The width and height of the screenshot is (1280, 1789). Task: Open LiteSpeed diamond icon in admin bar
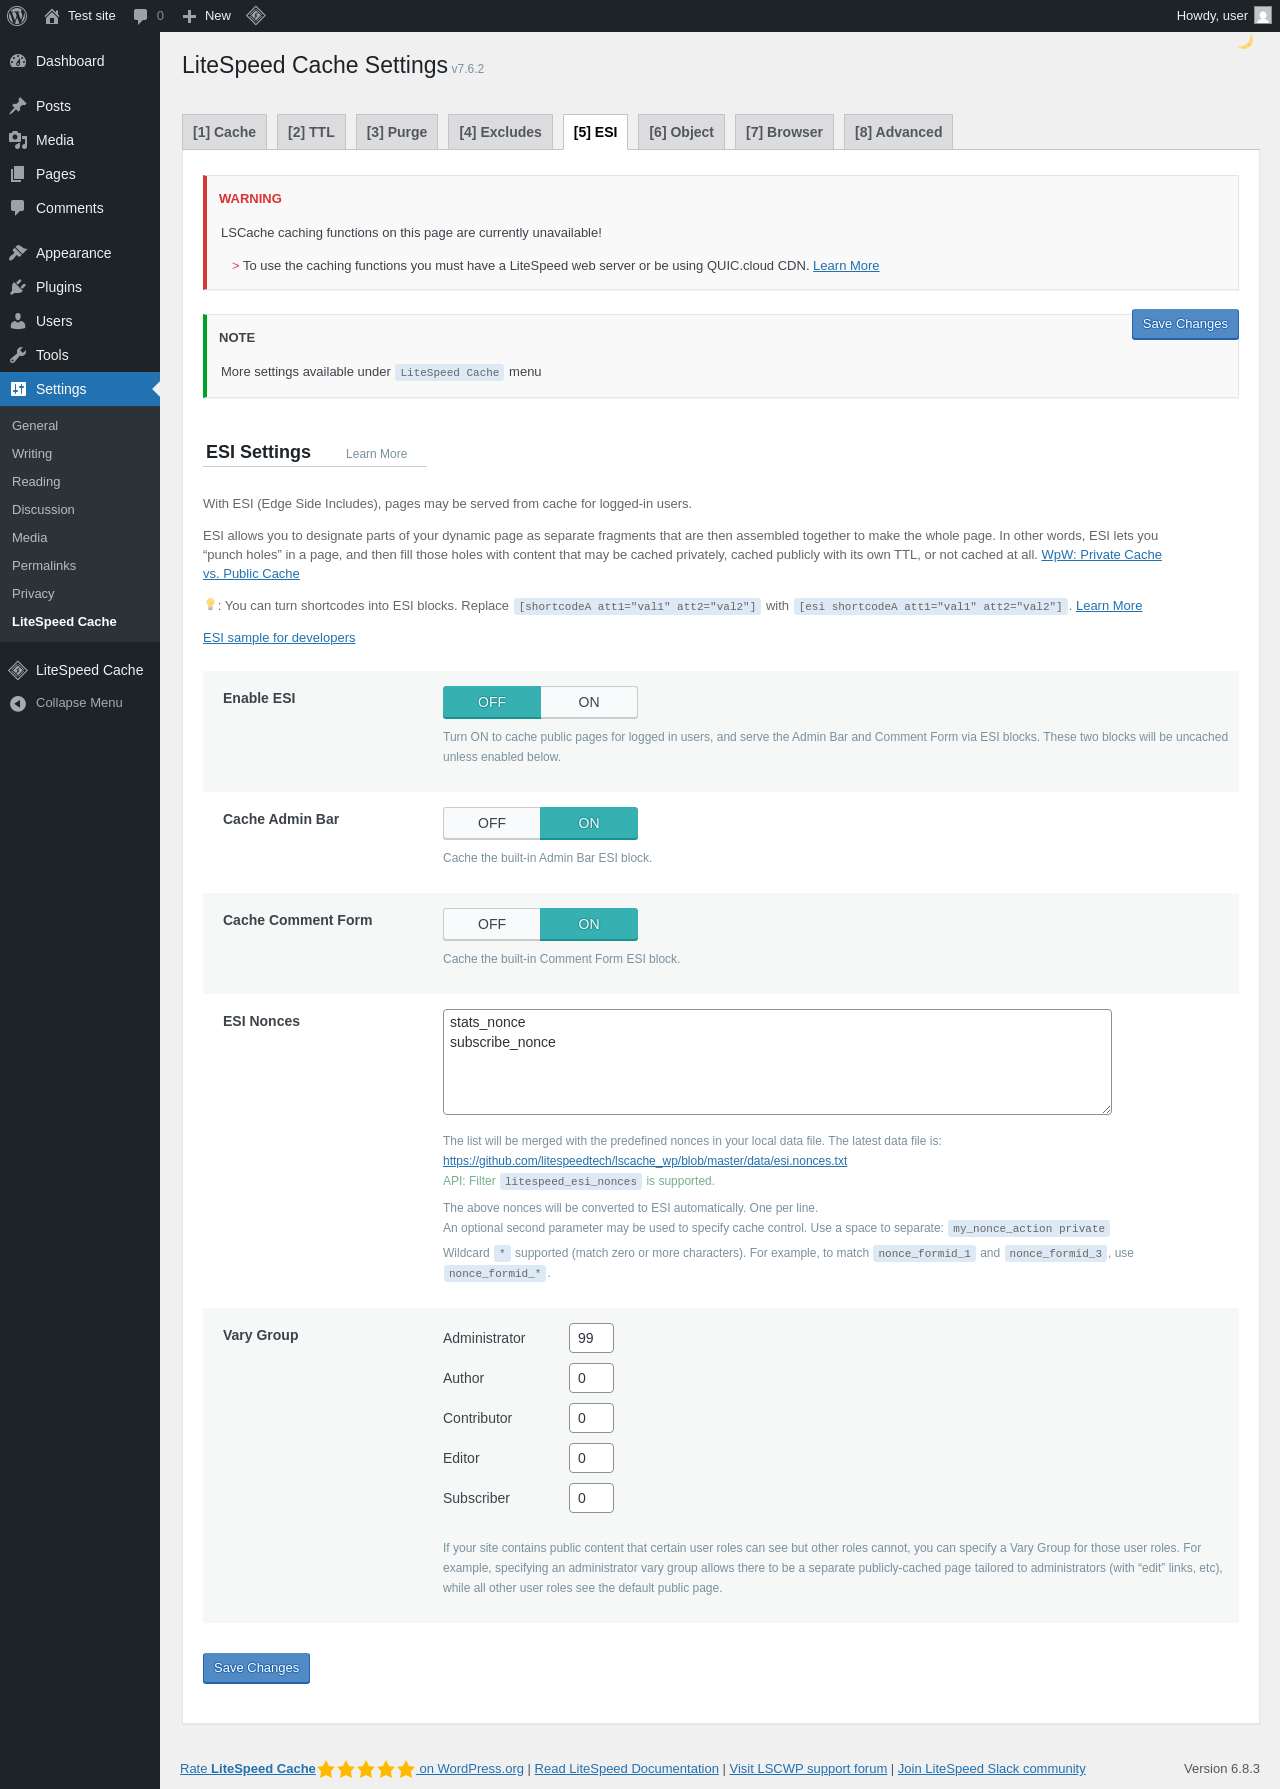point(256,15)
